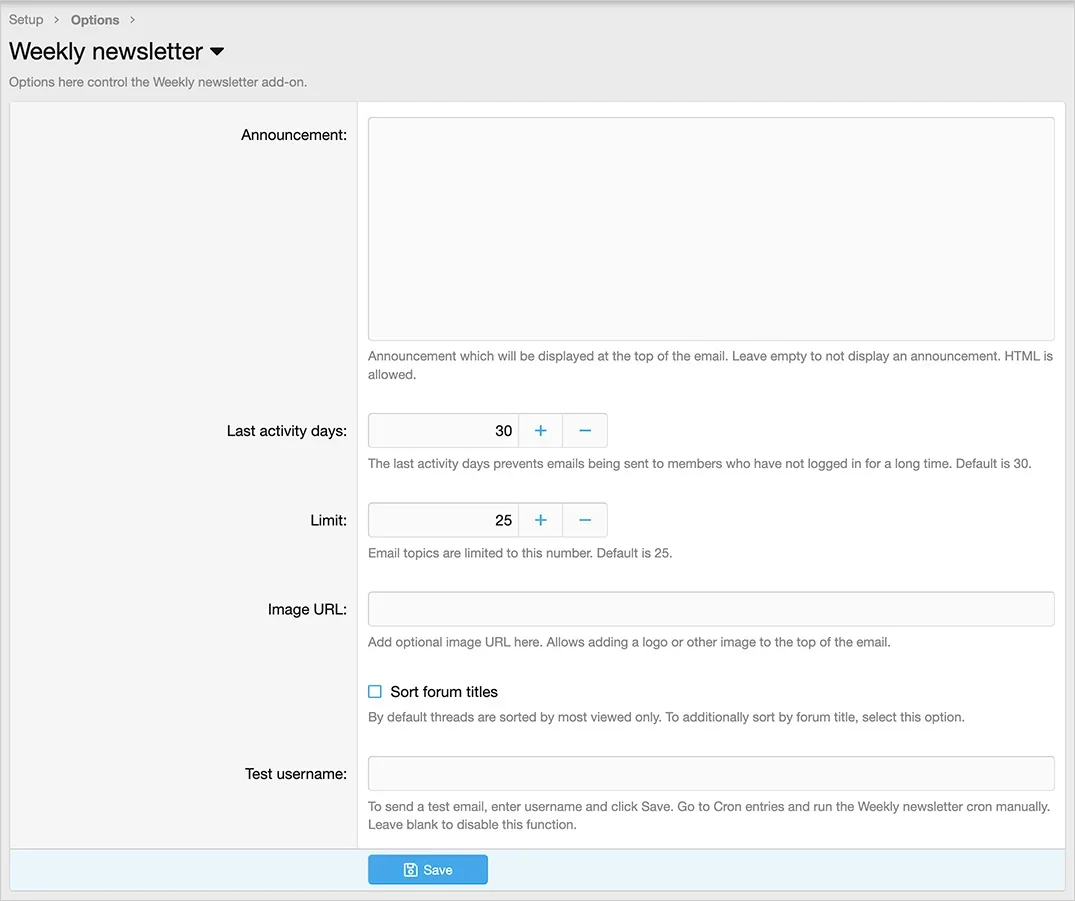Enable the Sort forum titles checkbox
Viewport: 1075px width, 901px height.
(x=375, y=691)
